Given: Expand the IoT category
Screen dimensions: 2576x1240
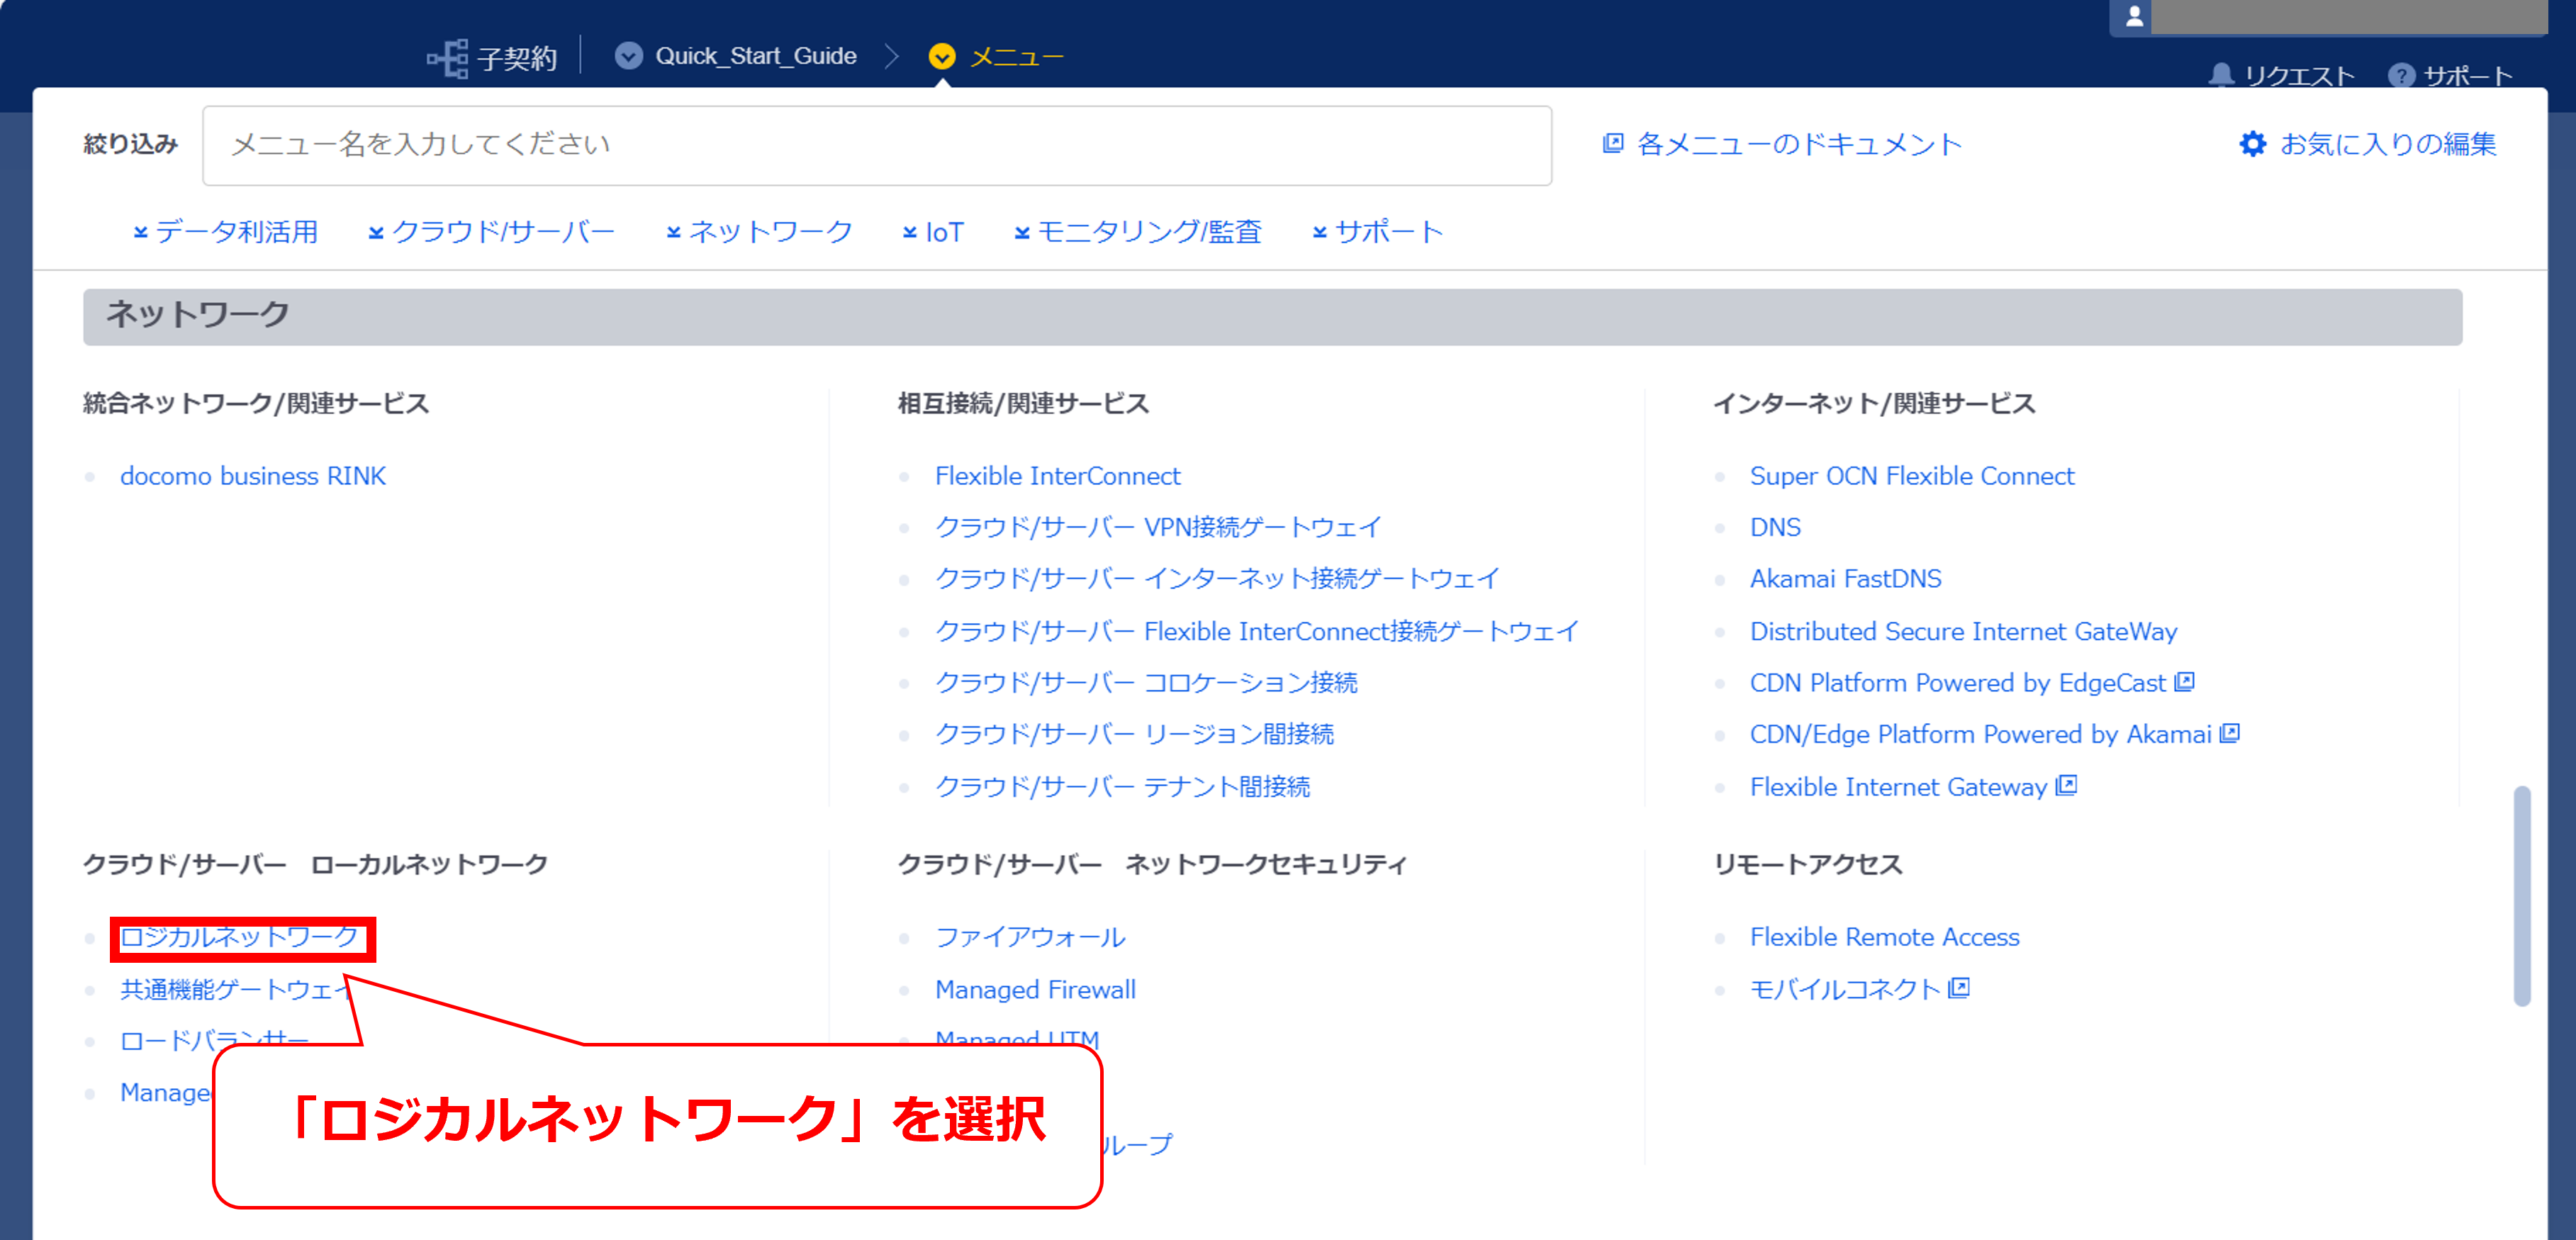Looking at the screenshot, I should (935, 231).
